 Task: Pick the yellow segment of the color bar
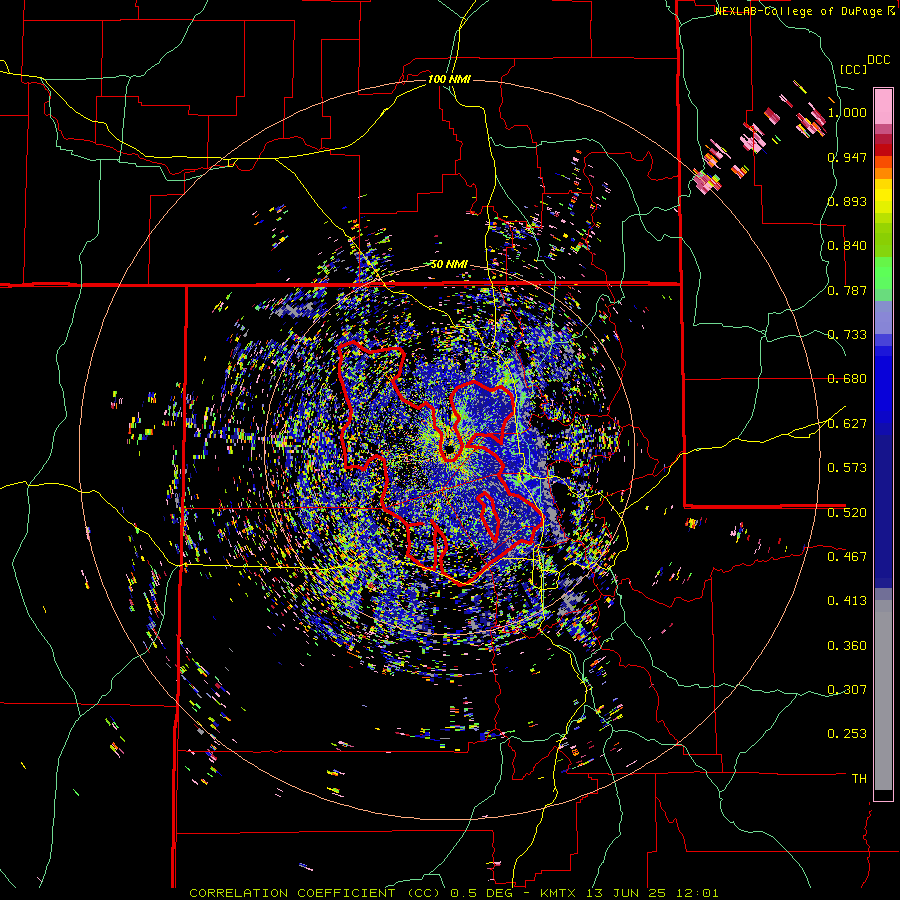[883, 196]
